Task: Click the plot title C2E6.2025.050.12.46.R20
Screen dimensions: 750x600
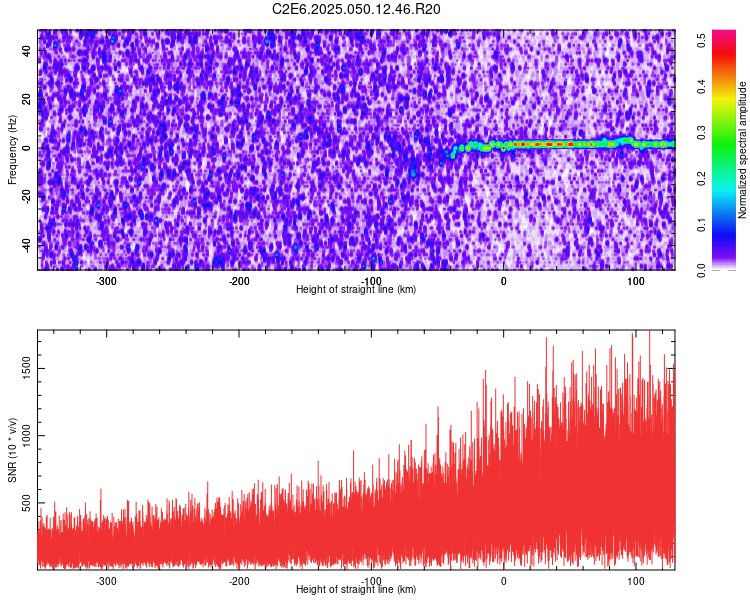Action: (x=356, y=9)
